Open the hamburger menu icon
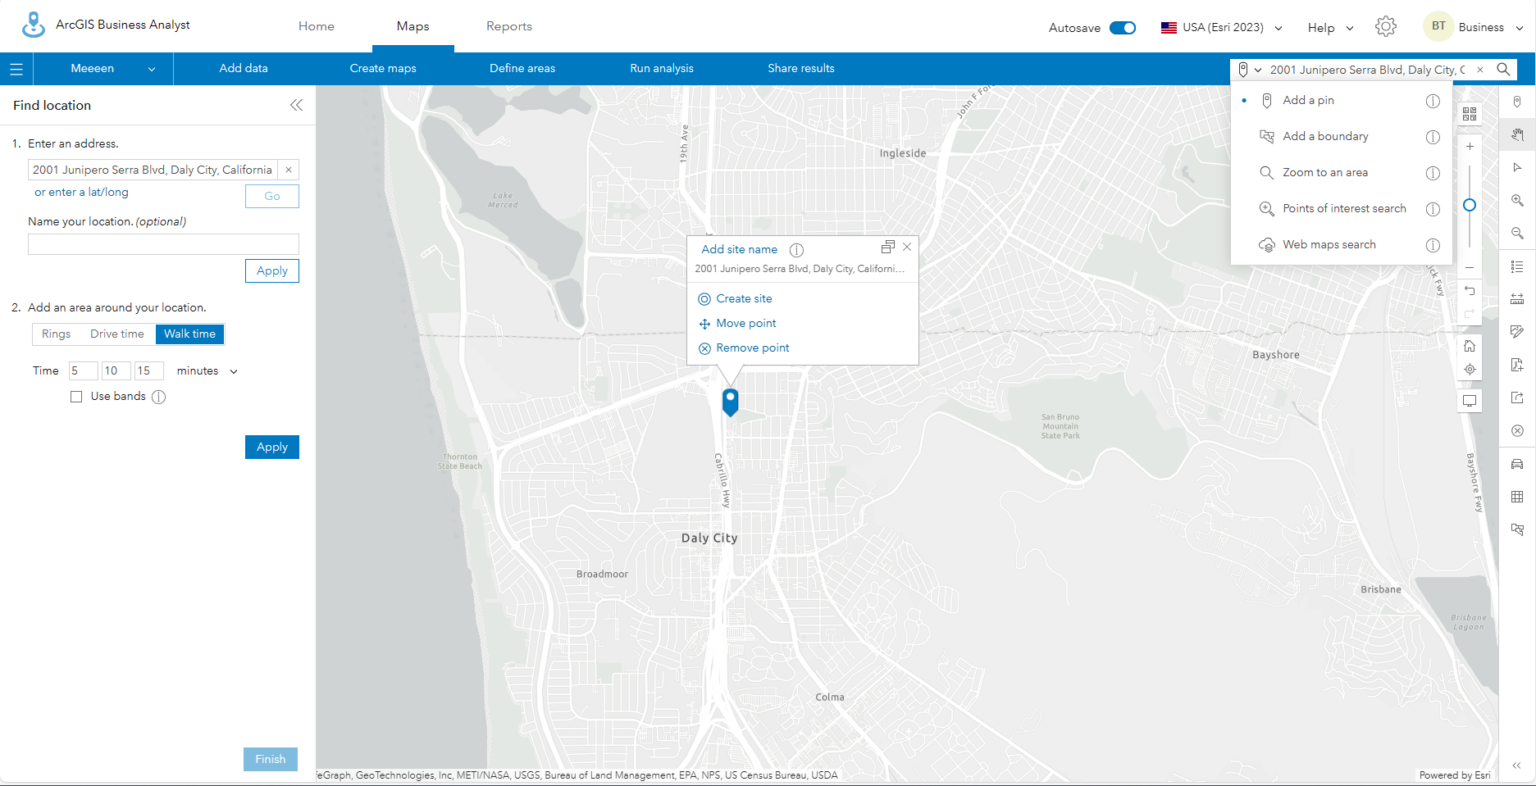Viewport: 1536px width, 786px height. pyautogui.click(x=16, y=69)
